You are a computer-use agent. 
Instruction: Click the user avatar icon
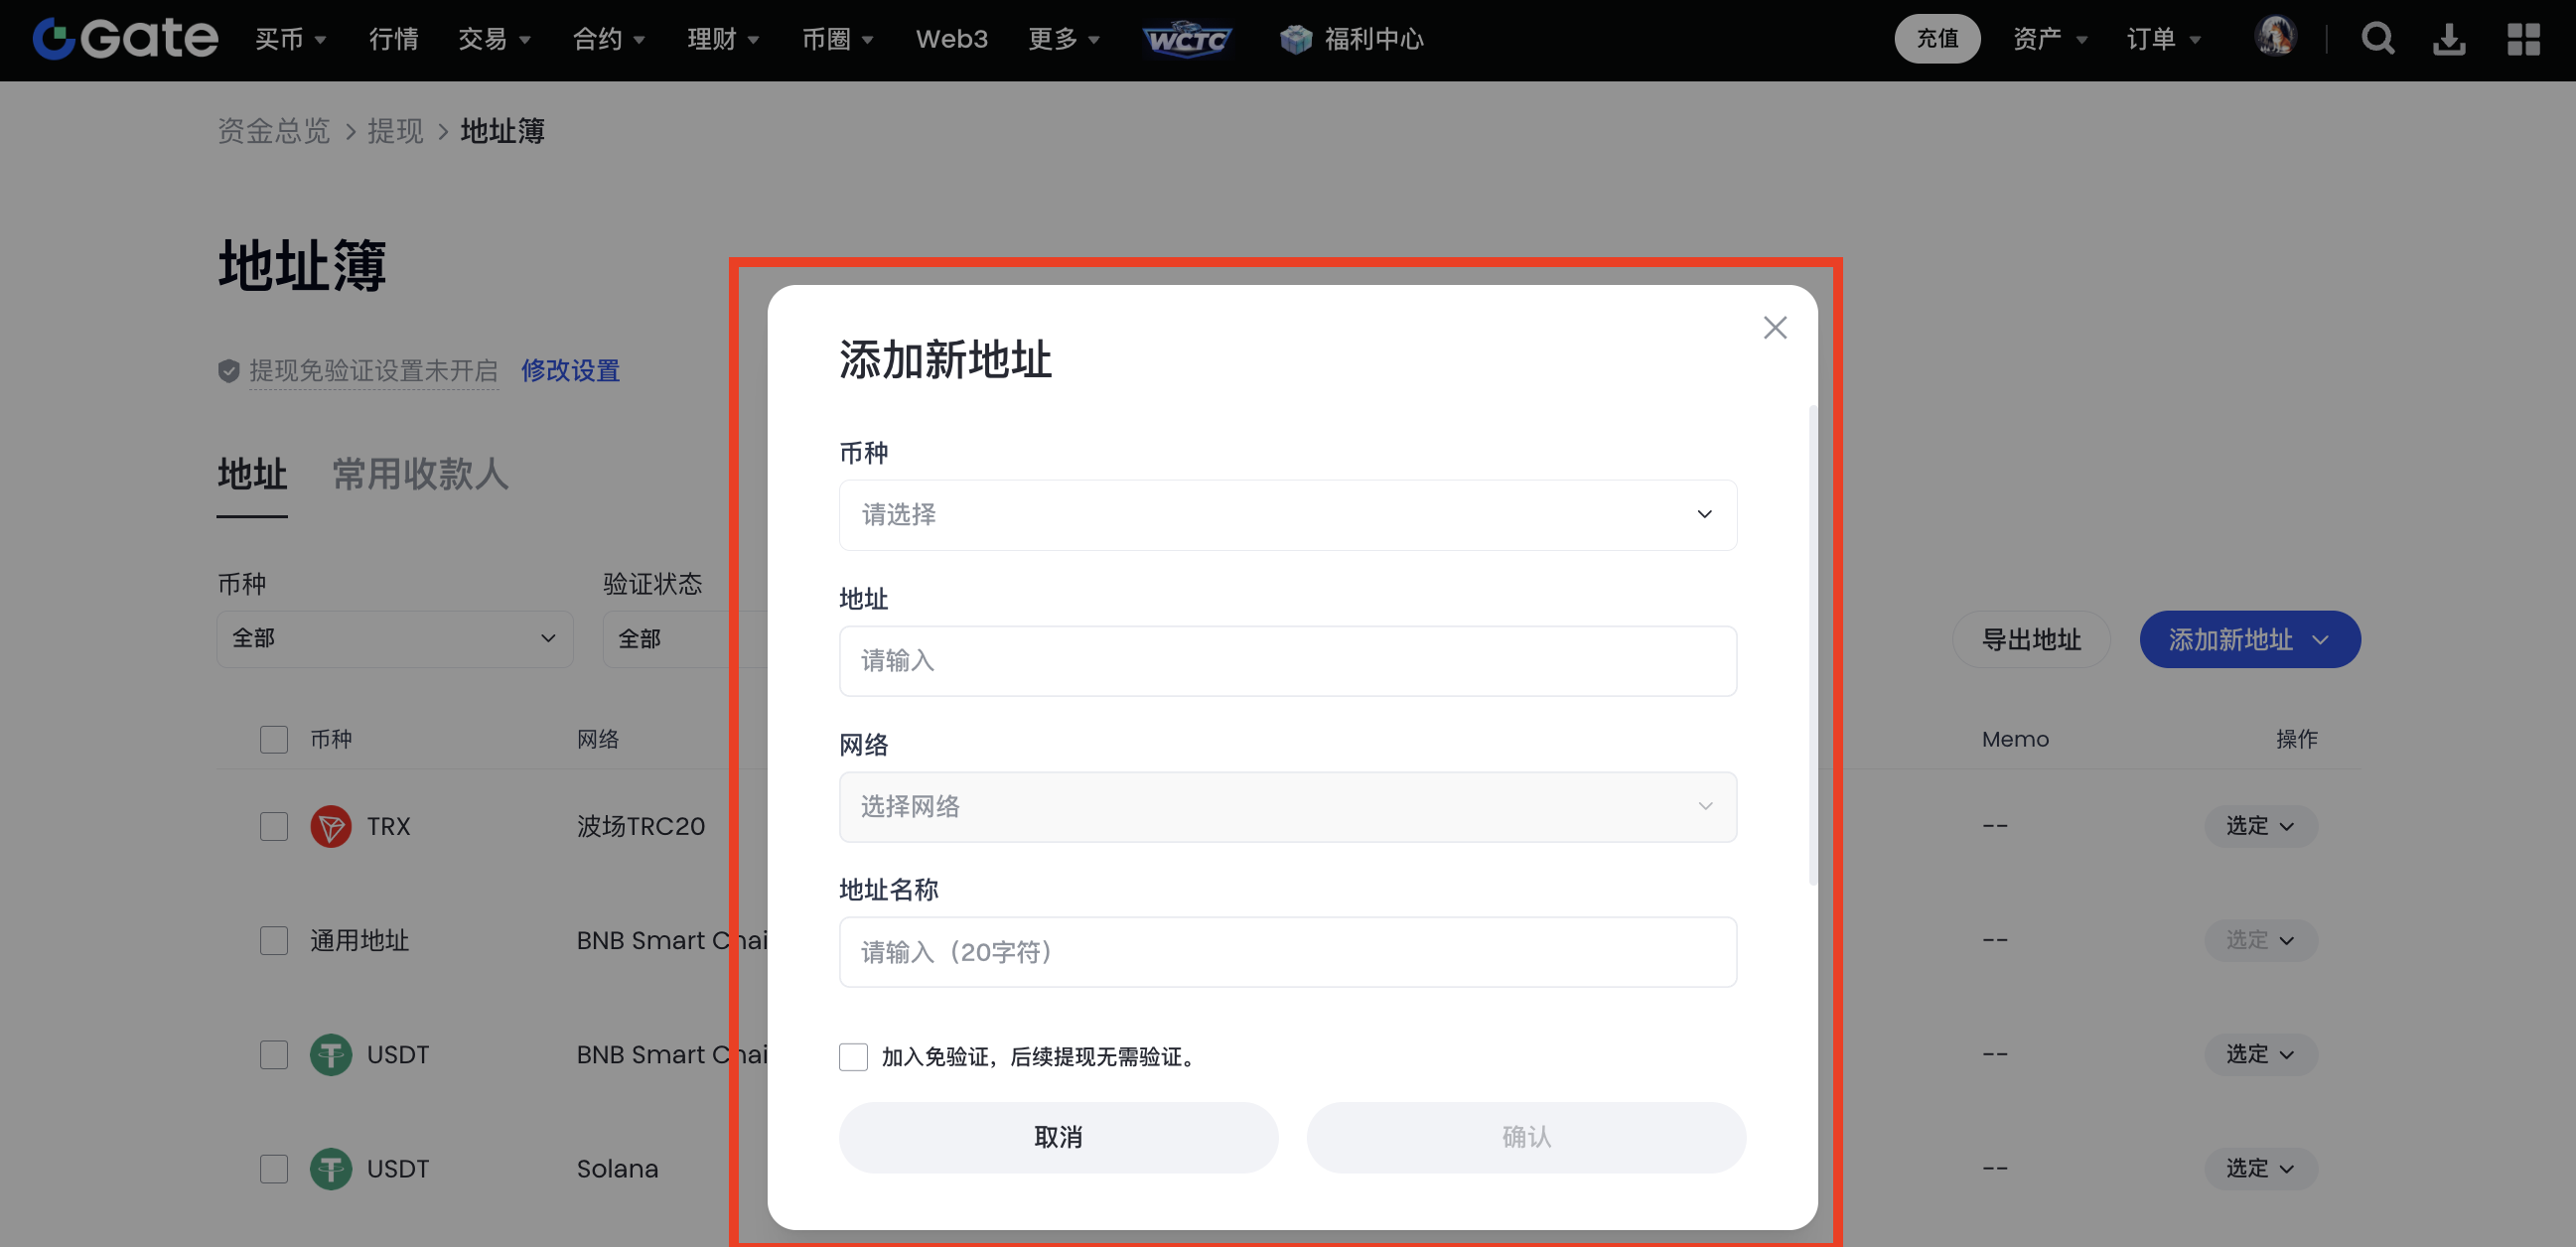click(2275, 37)
